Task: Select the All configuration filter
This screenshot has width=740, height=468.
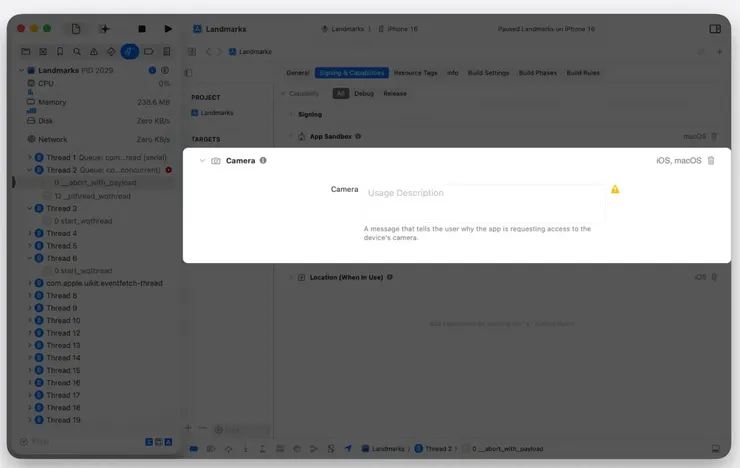Action: 340,93
